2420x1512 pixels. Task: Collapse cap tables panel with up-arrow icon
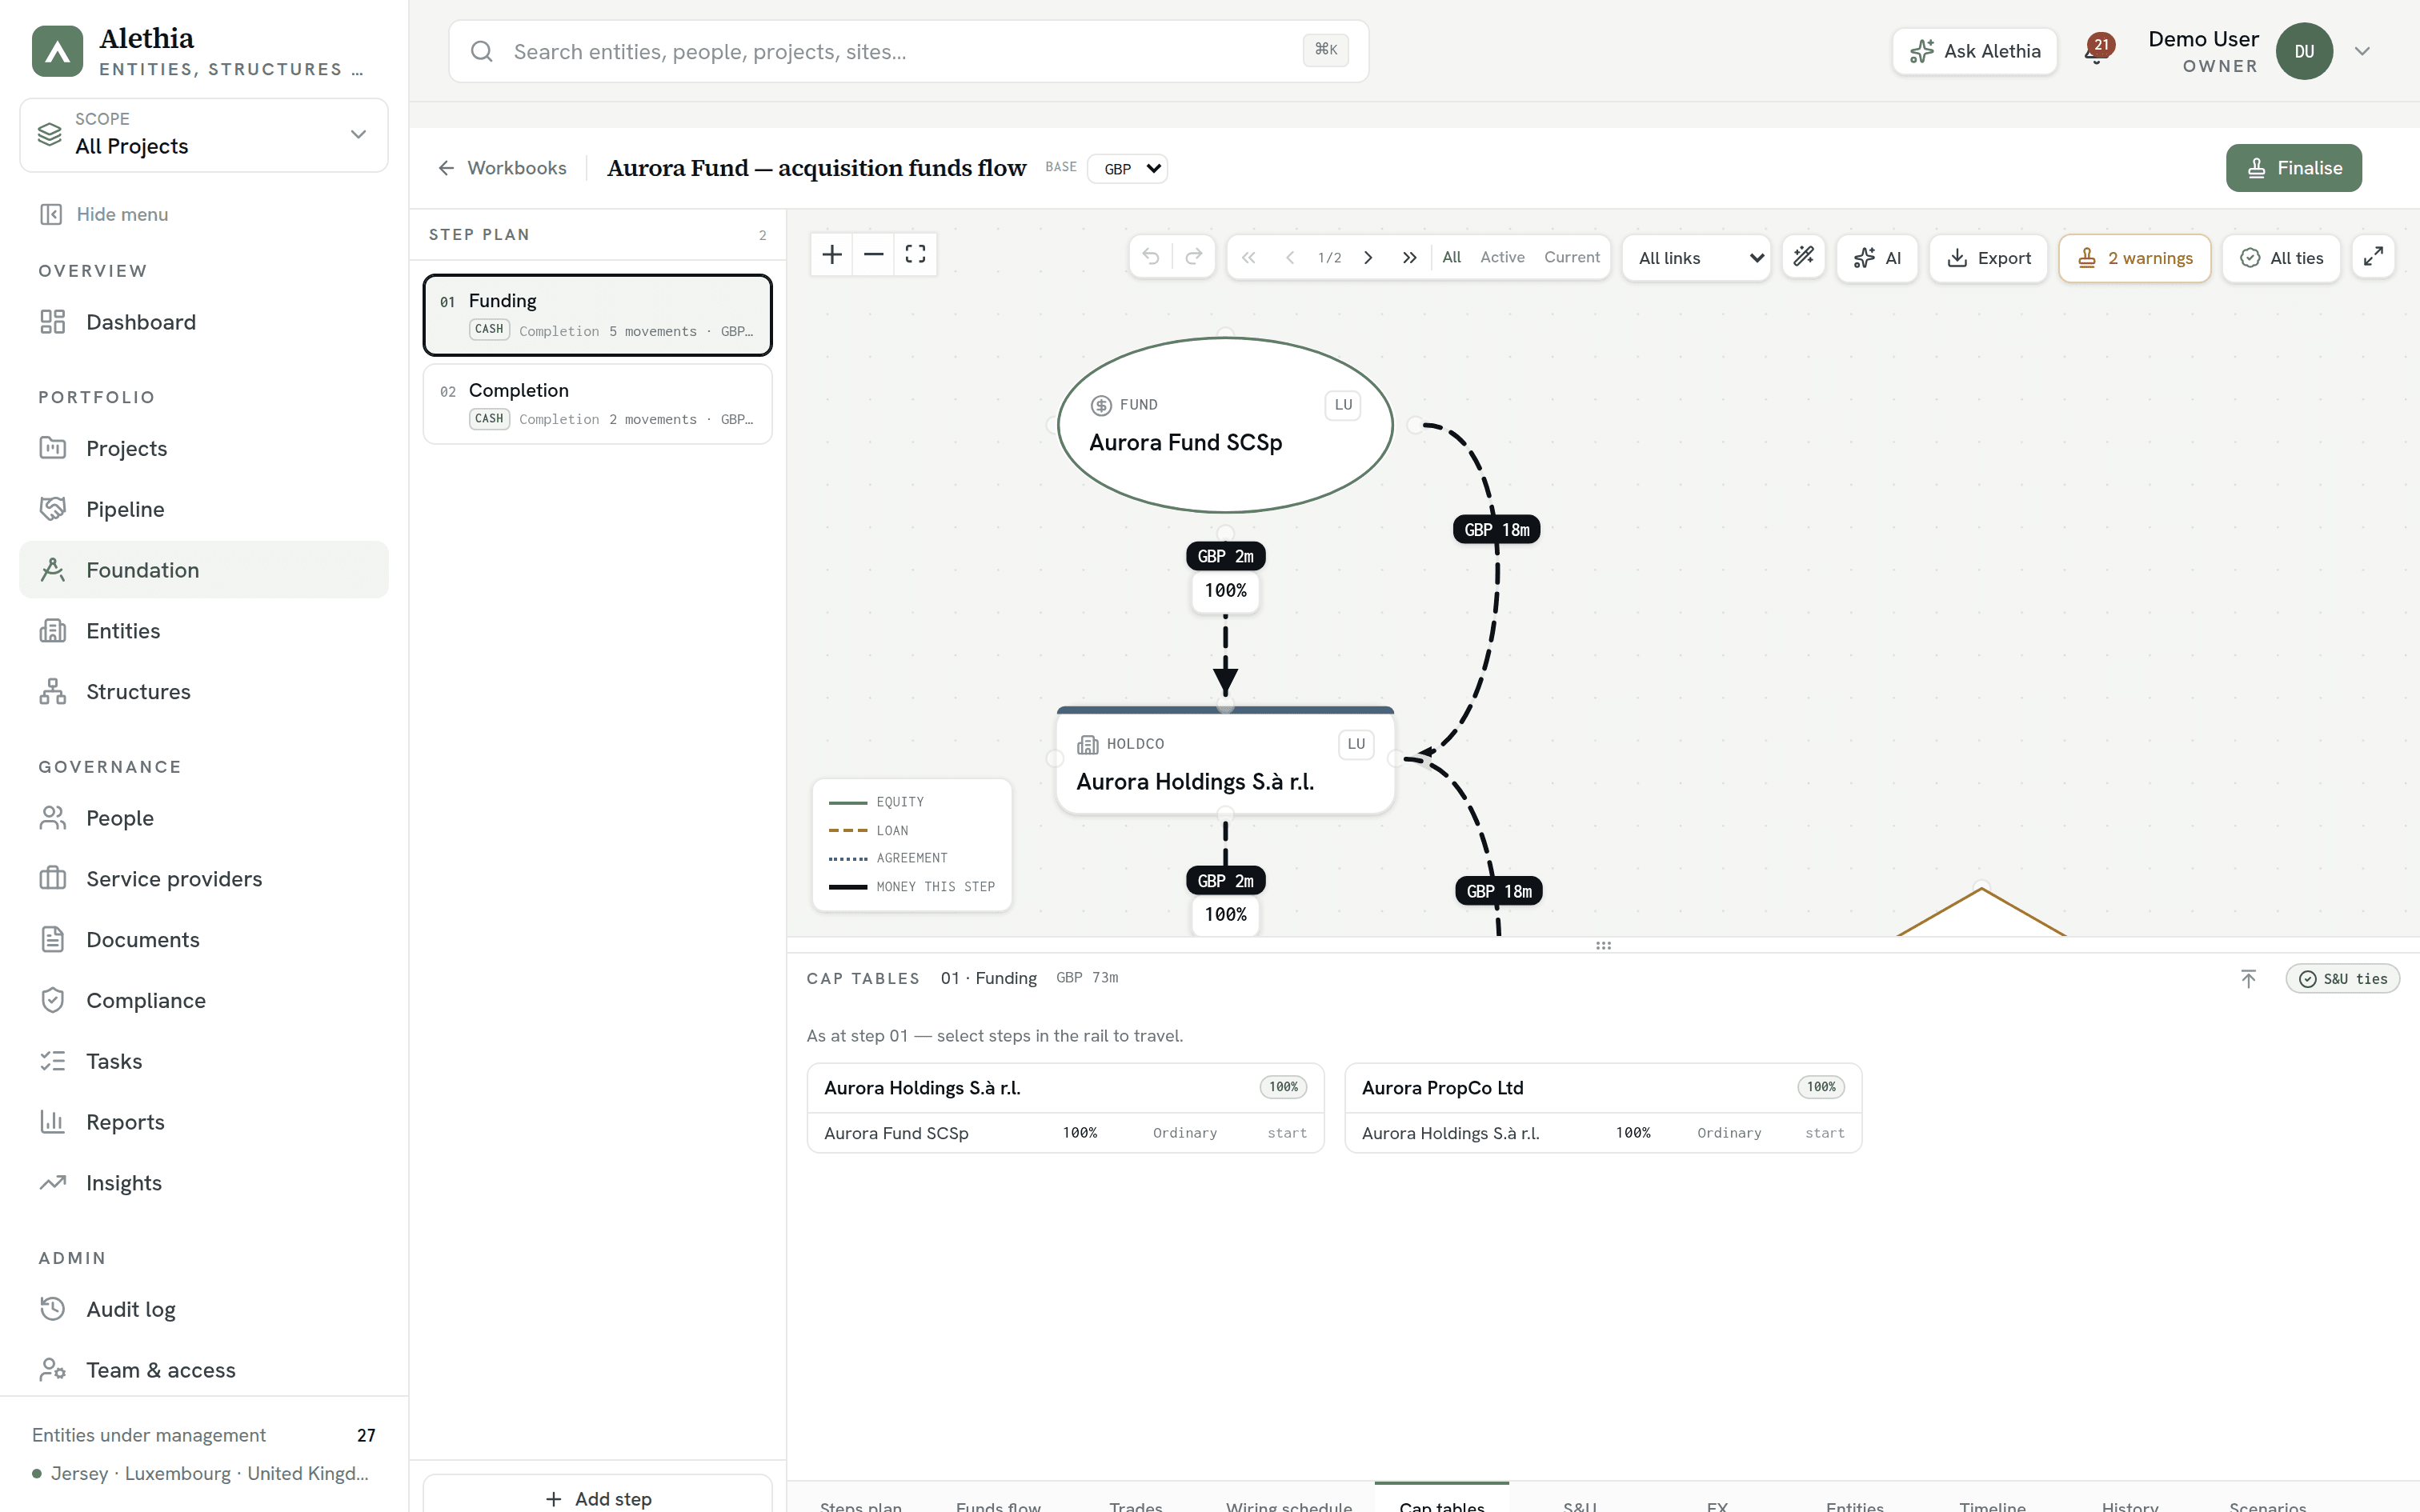tap(2248, 978)
